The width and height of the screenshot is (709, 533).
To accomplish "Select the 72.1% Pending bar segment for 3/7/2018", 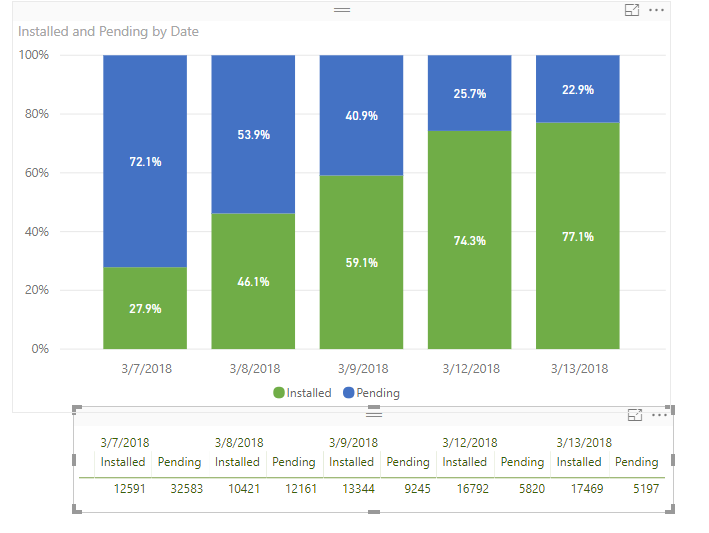I will tap(145, 161).
